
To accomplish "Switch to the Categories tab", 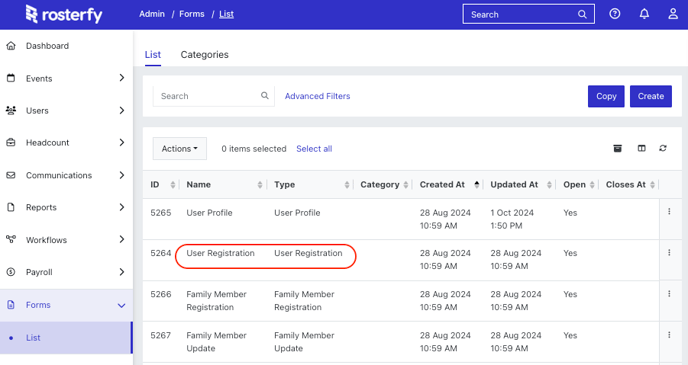I will 204,55.
